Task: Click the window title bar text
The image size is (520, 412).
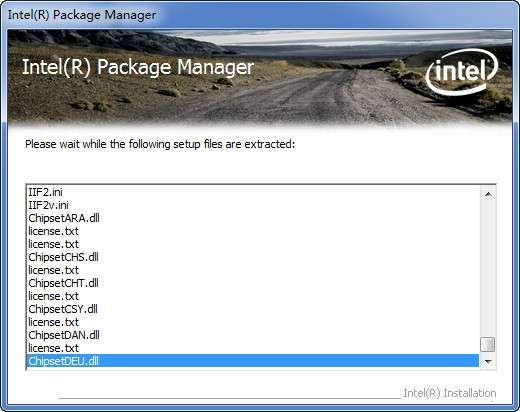Action: (x=82, y=15)
